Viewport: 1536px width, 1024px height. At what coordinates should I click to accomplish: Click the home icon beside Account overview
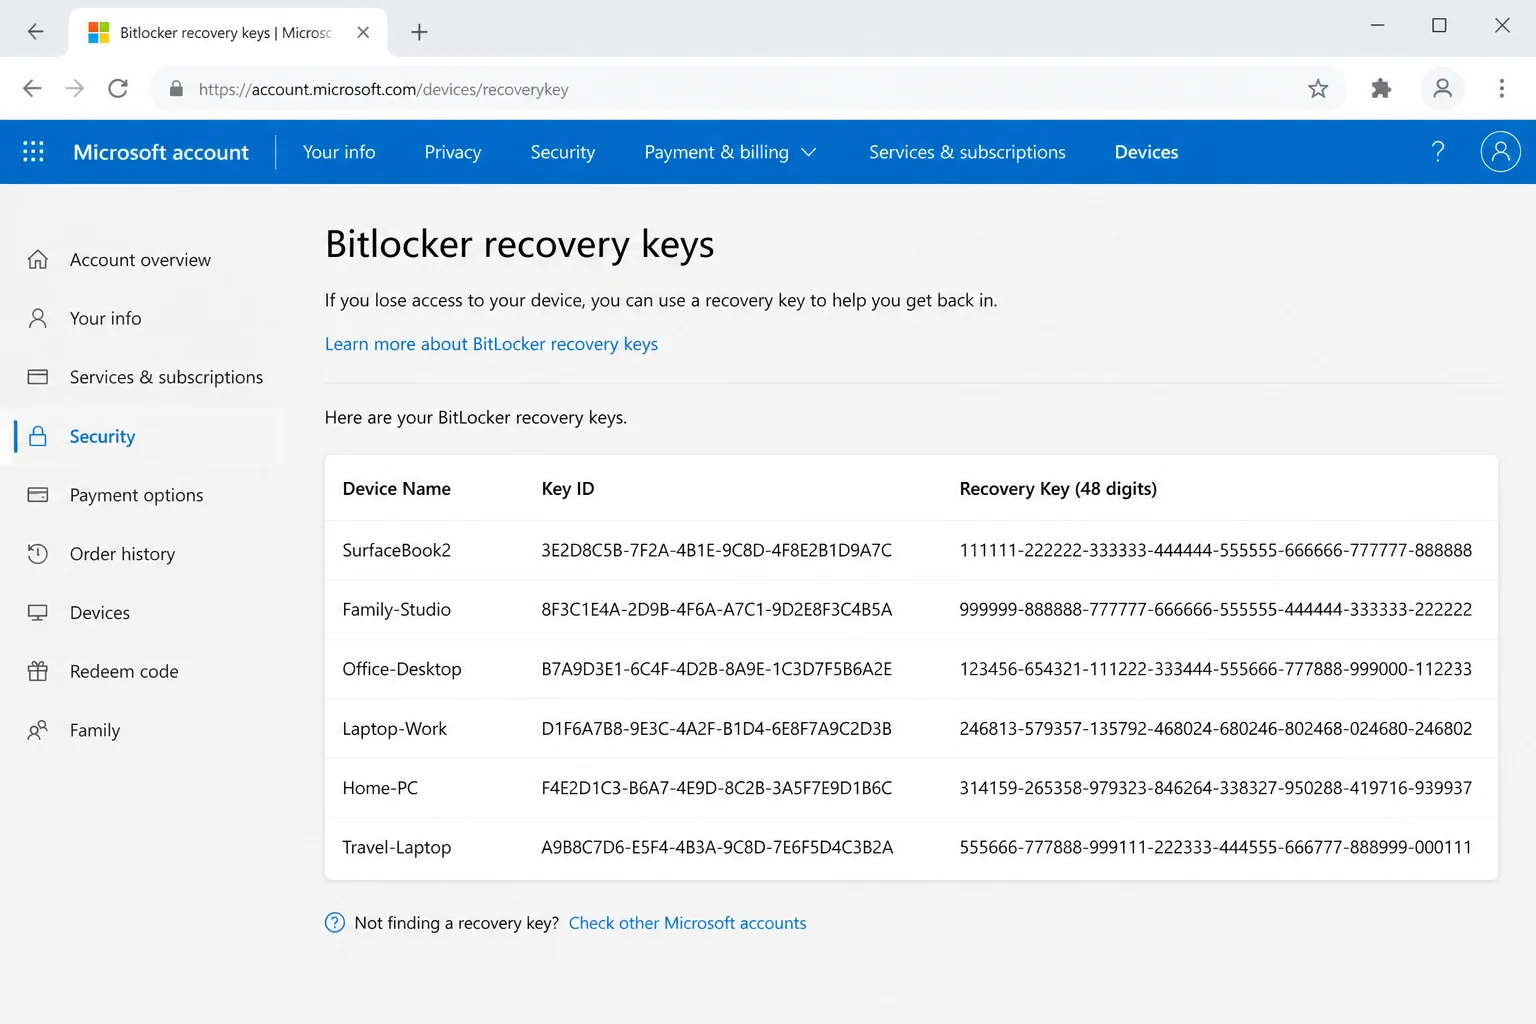pos(38,260)
